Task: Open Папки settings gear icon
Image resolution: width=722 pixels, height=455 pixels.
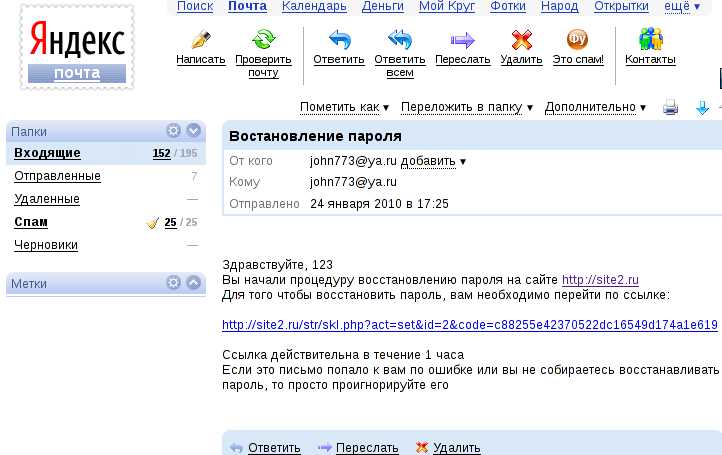Action: 173,131
